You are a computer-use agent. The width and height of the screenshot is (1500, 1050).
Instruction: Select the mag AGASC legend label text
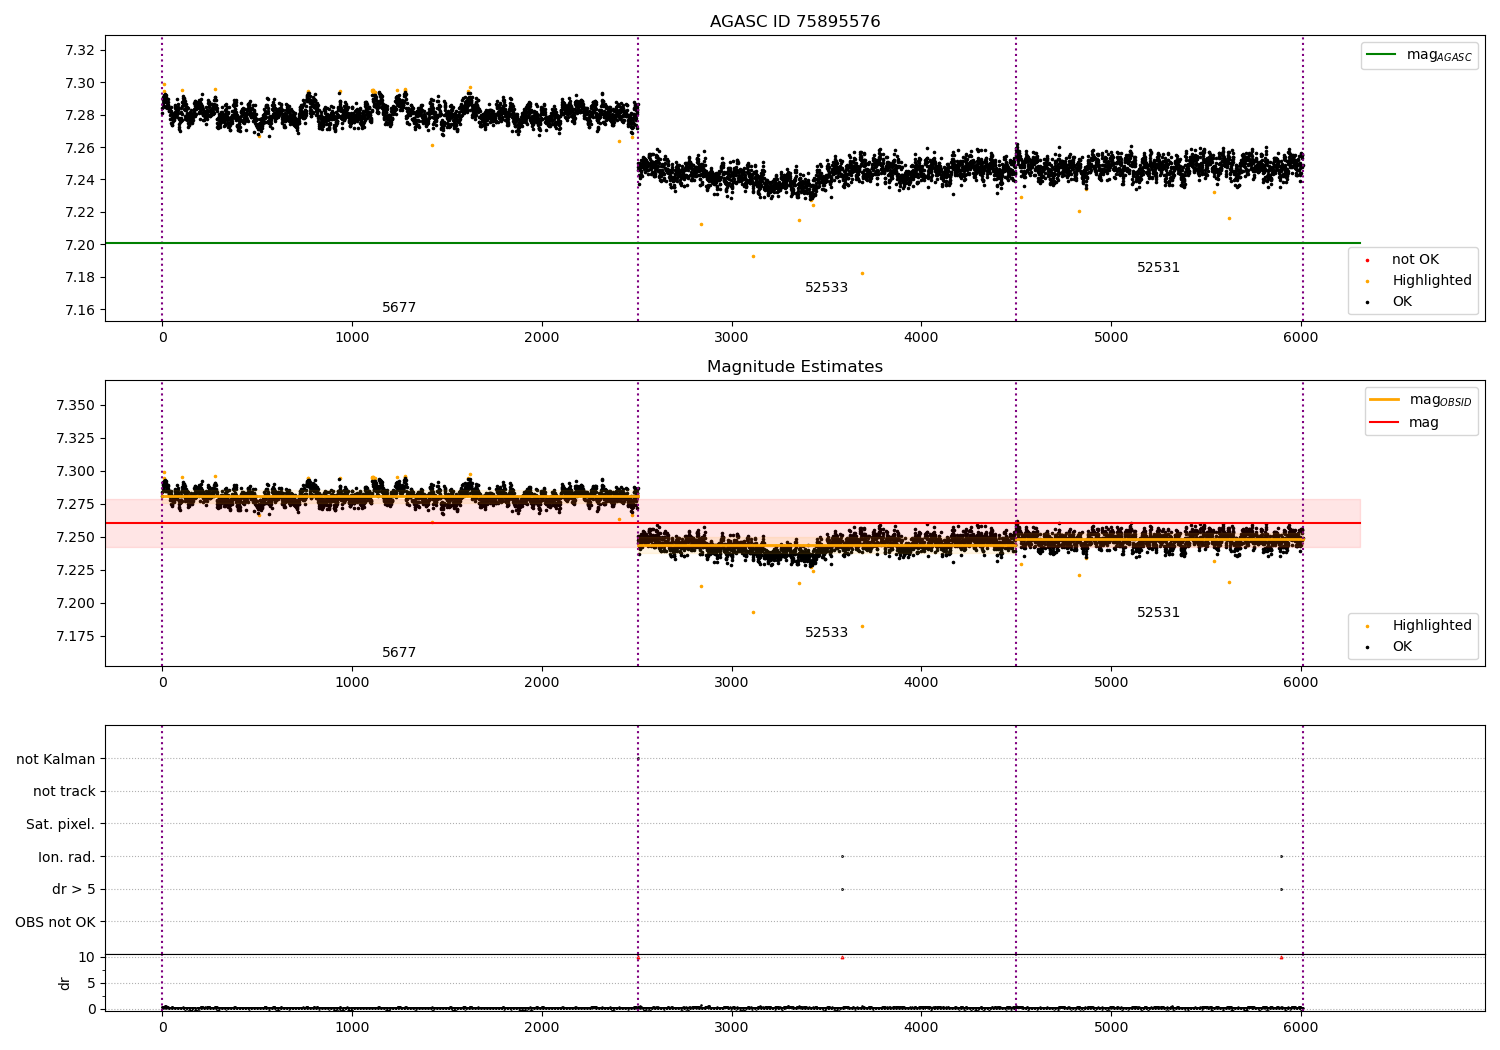click(x=1439, y=55)
